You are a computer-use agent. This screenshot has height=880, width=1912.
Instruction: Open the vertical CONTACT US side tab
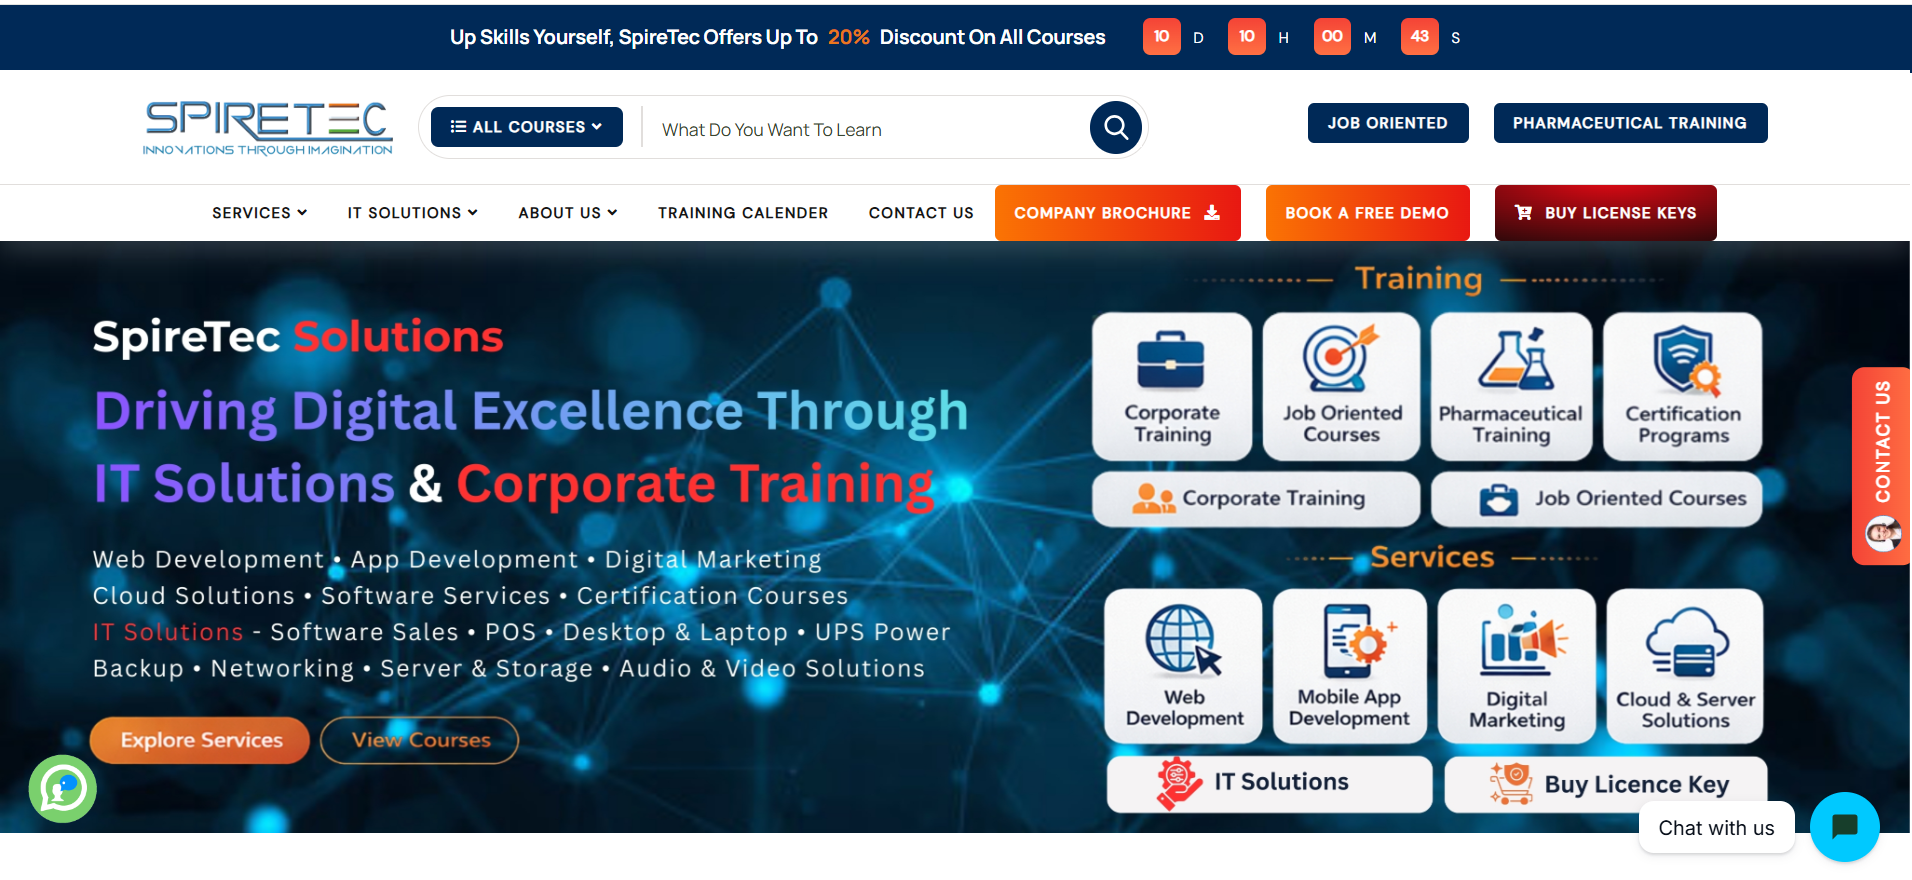pyautogui.click(x=1881, y=465)
